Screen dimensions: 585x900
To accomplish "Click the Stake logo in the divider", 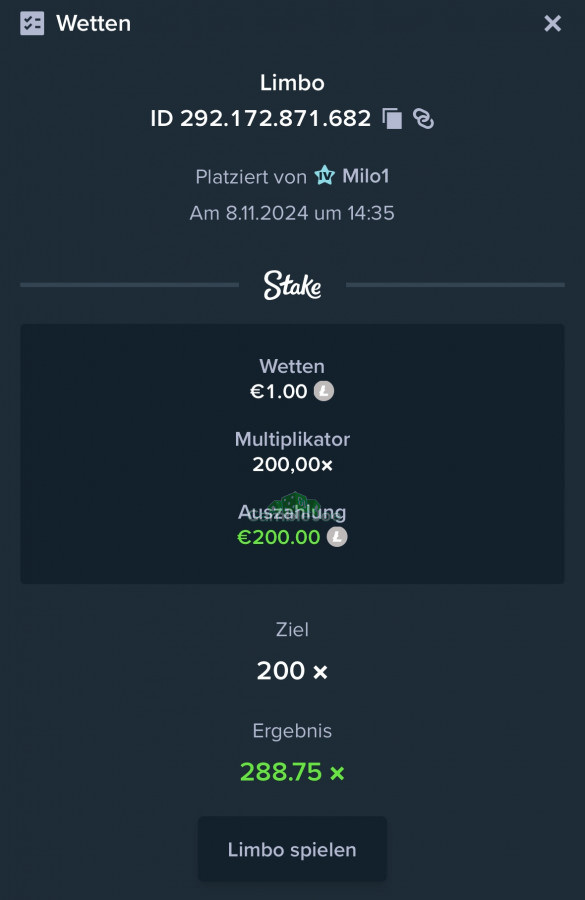I will (292, 285).
